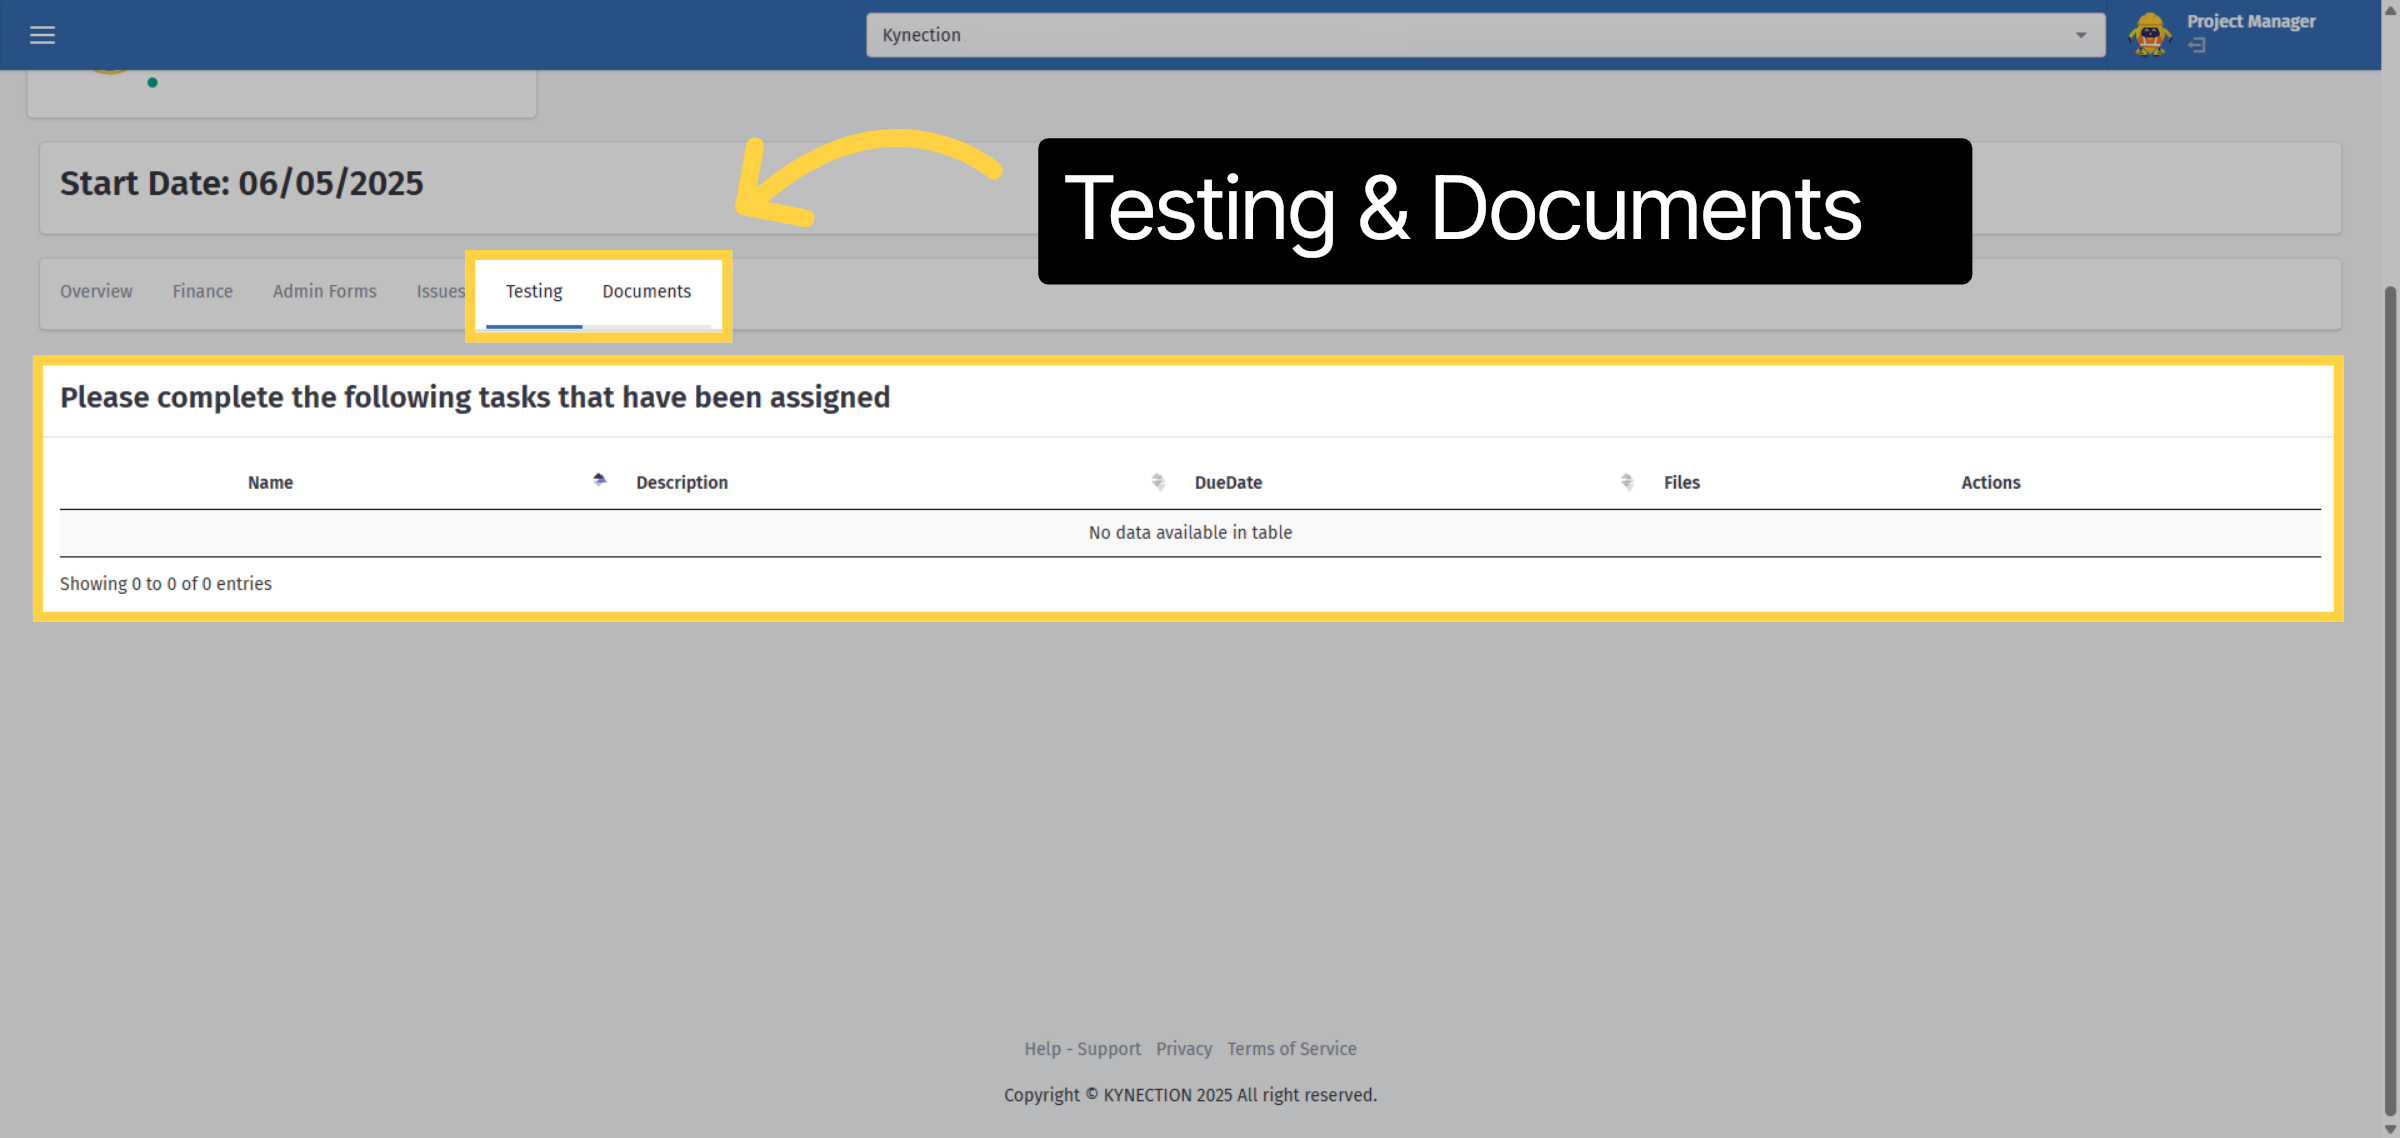The image size is (2400, 1138).
Task: Click the Project Manager avatar image
Action: 2150,35
